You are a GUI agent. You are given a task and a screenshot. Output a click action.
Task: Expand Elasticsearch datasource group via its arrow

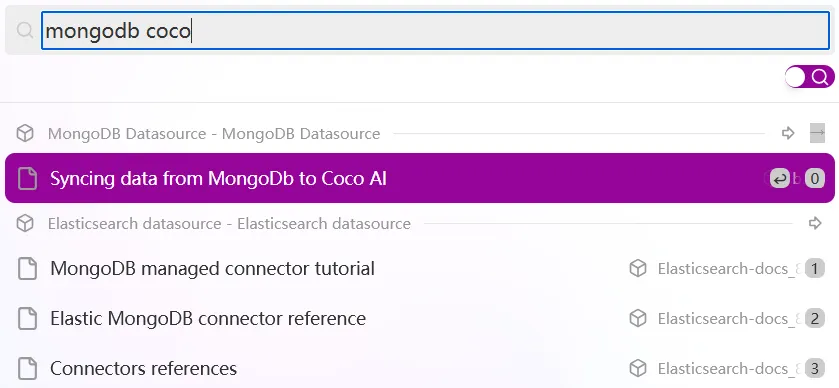[815, 223]
